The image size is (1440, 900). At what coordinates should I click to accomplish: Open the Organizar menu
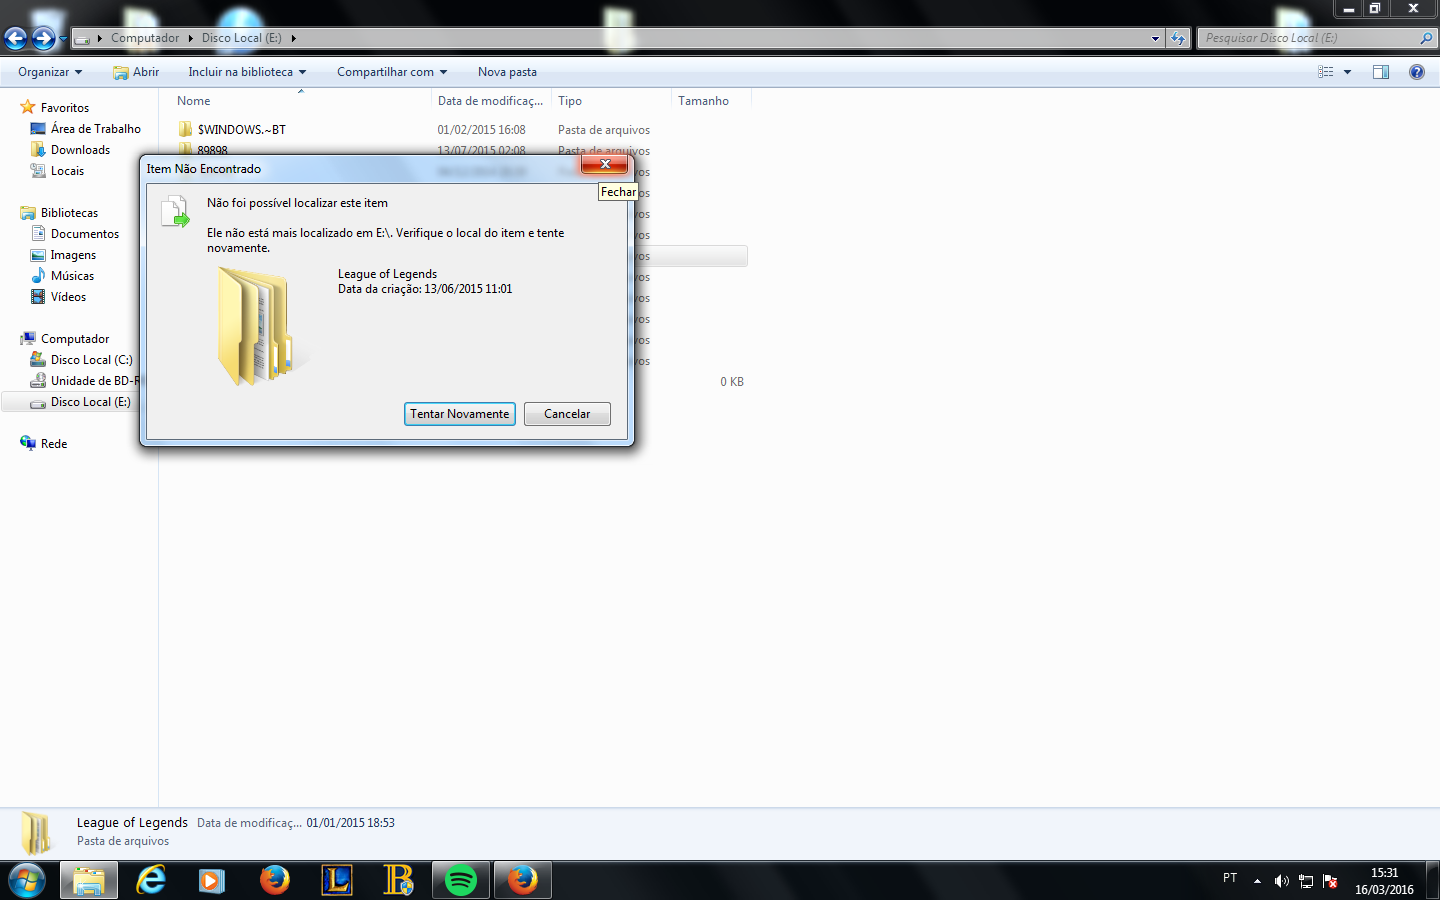(x=50, y=72)
